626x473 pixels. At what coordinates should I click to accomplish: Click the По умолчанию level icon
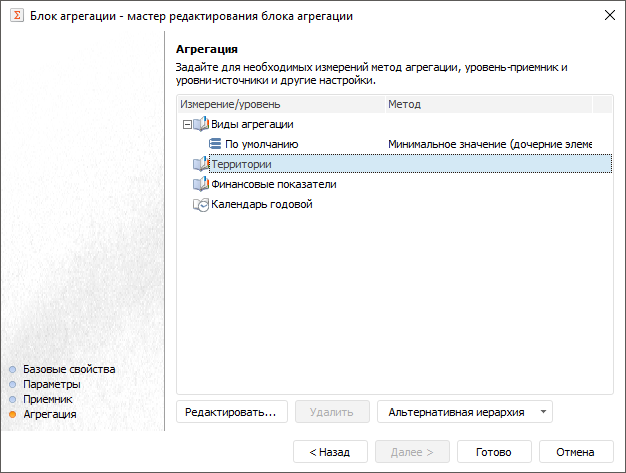tap(215, 144)
